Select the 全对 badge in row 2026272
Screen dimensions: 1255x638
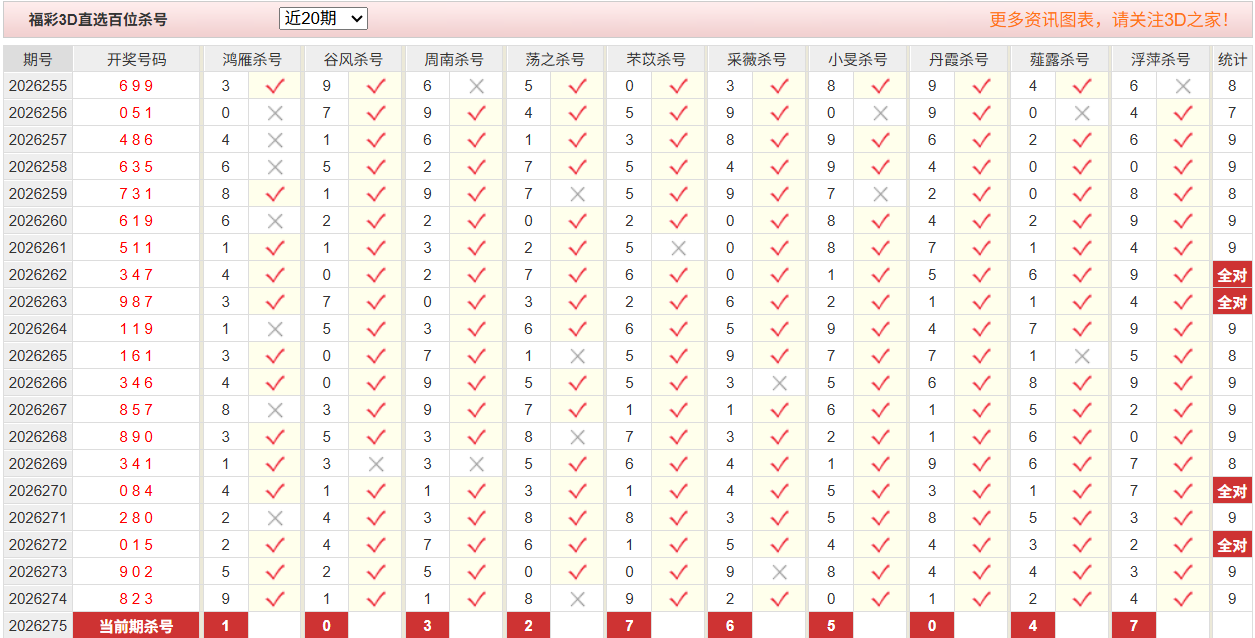tap(1232, 545)
